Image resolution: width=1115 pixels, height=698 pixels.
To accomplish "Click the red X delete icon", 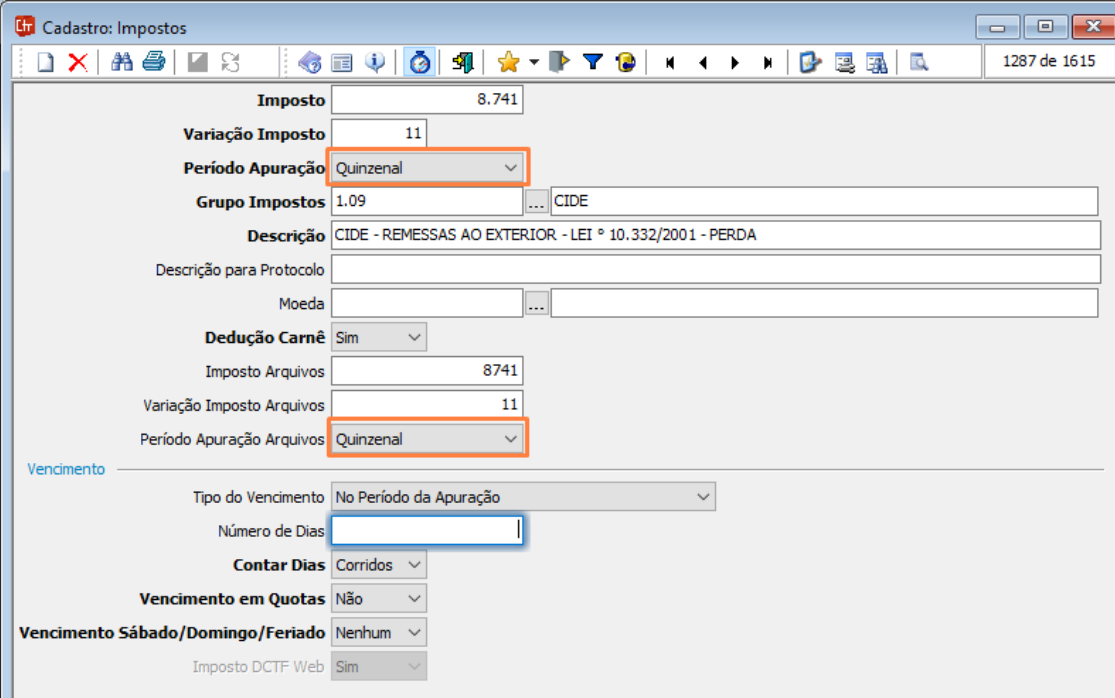I will point(77,63).
